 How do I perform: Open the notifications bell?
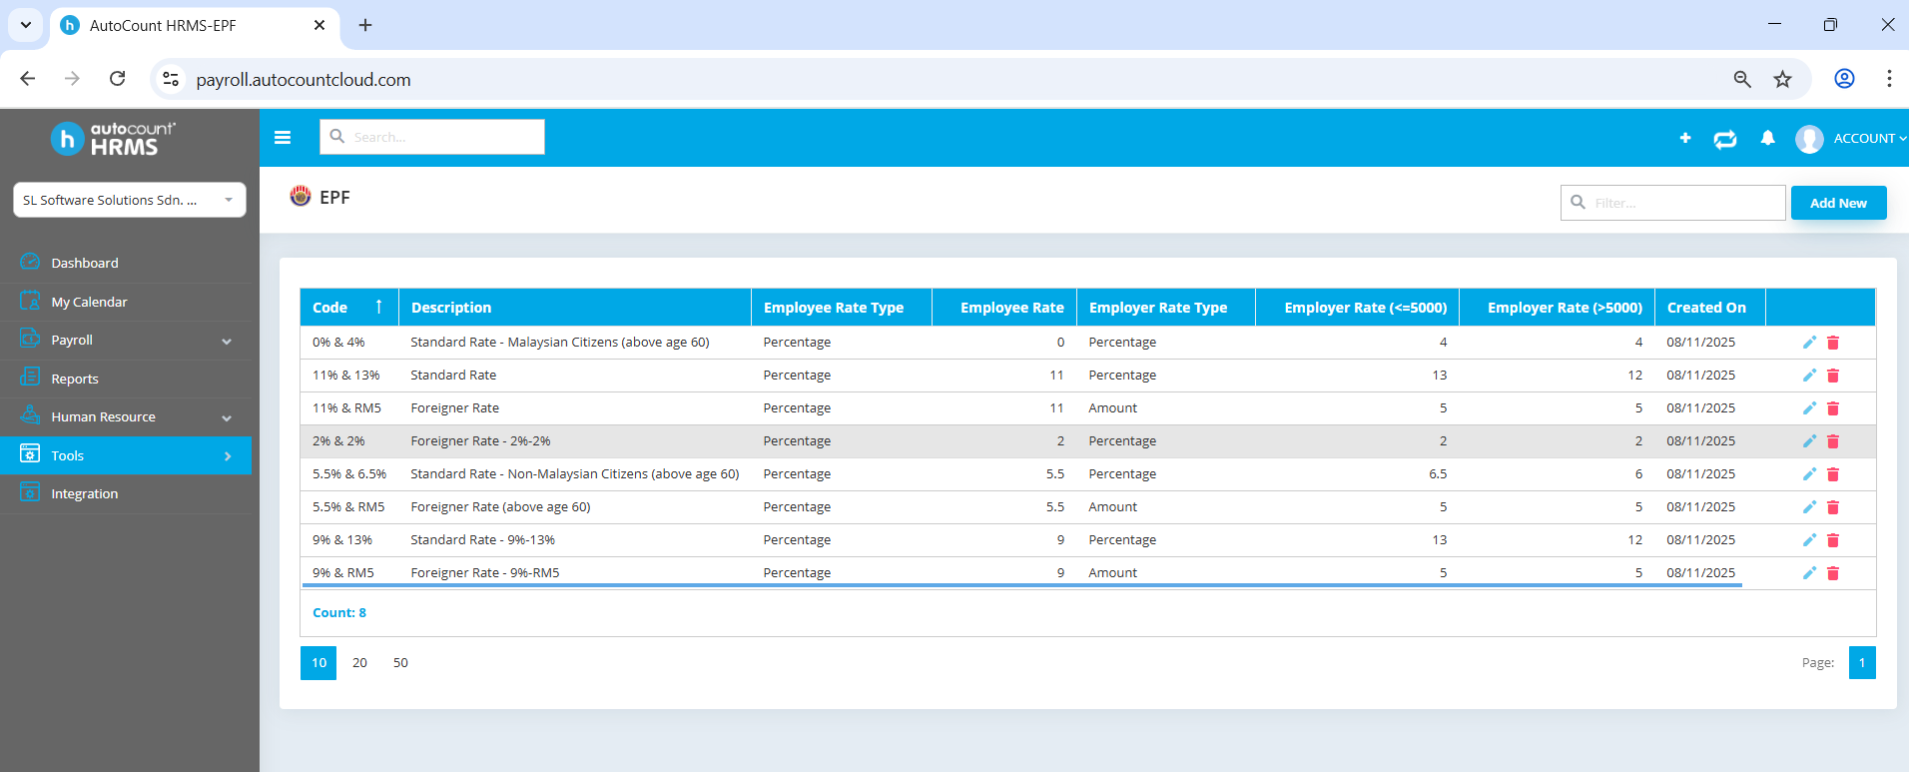click(x=1768, y=138)
